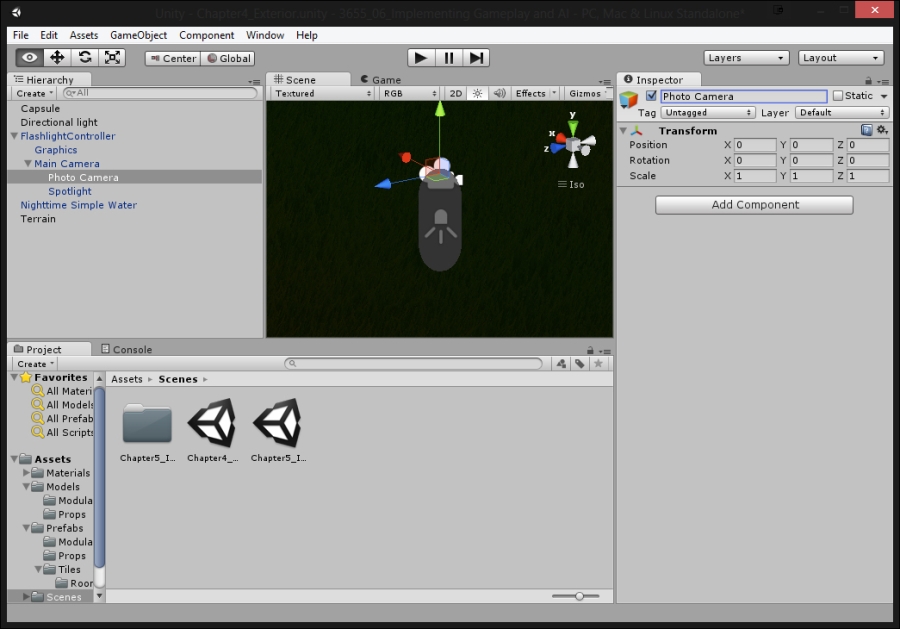This screenshot has height=629, width=900.
Task: Click the Position X field
Action: (755, 145)
